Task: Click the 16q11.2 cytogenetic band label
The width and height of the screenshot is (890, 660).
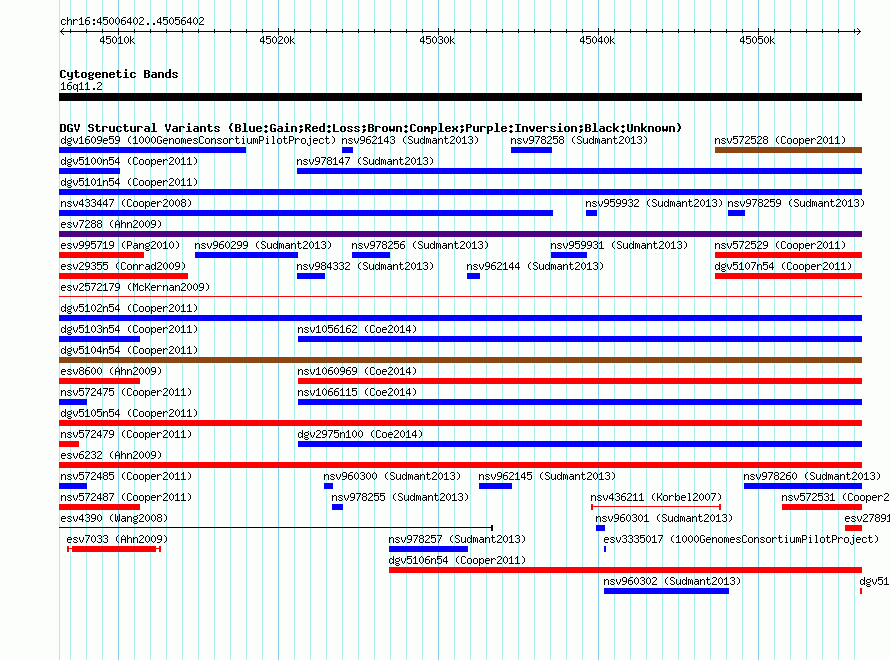Action: point(81,86)
